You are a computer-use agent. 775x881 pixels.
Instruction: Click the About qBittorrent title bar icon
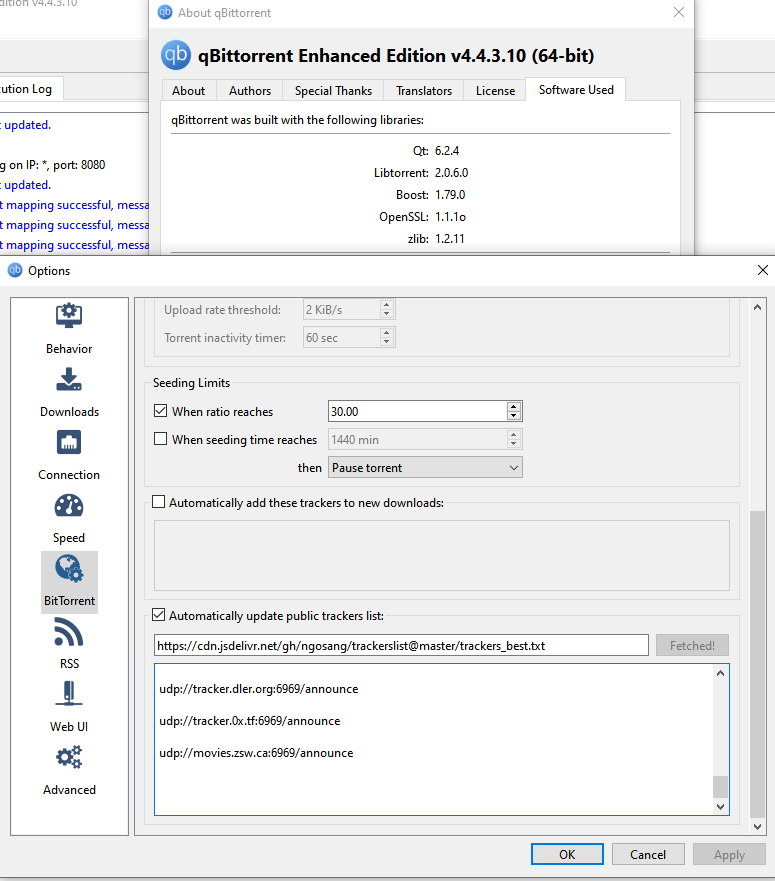click(165, 12)
